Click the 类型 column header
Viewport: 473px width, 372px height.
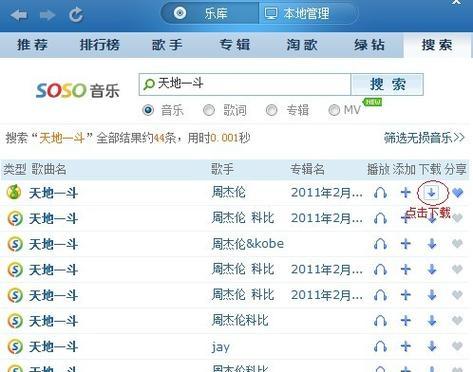(15, 169)
